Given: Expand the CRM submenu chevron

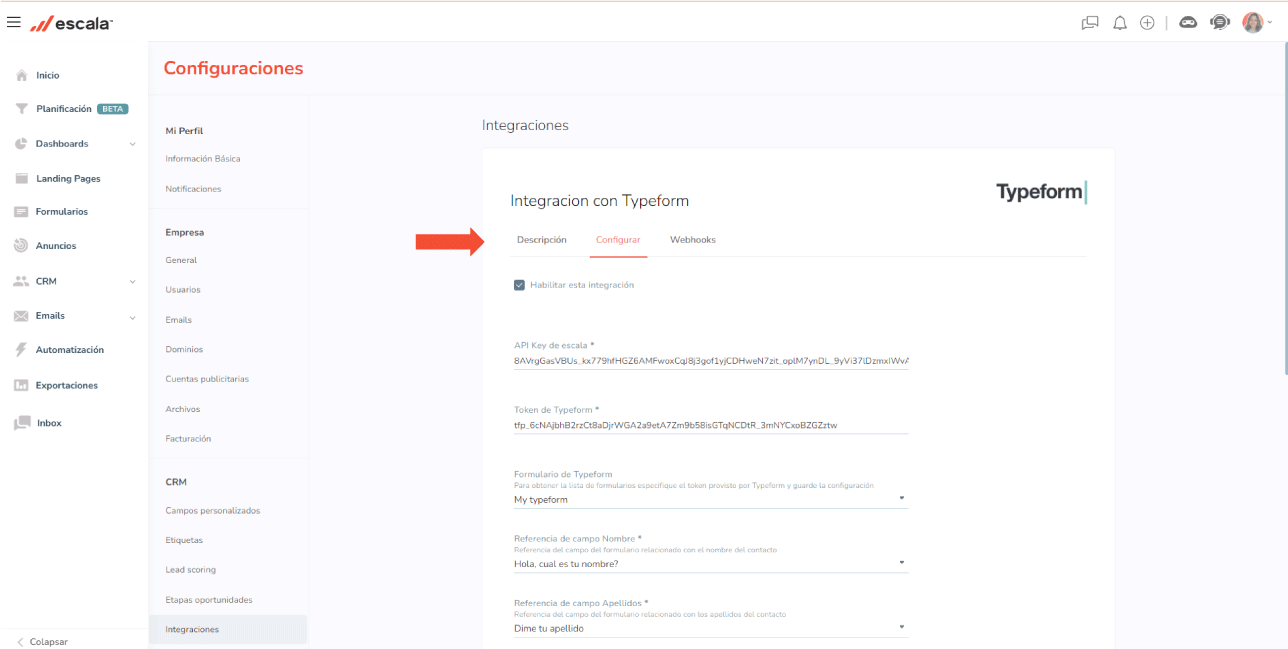Looking at the screenshot, I should (133, 282).
